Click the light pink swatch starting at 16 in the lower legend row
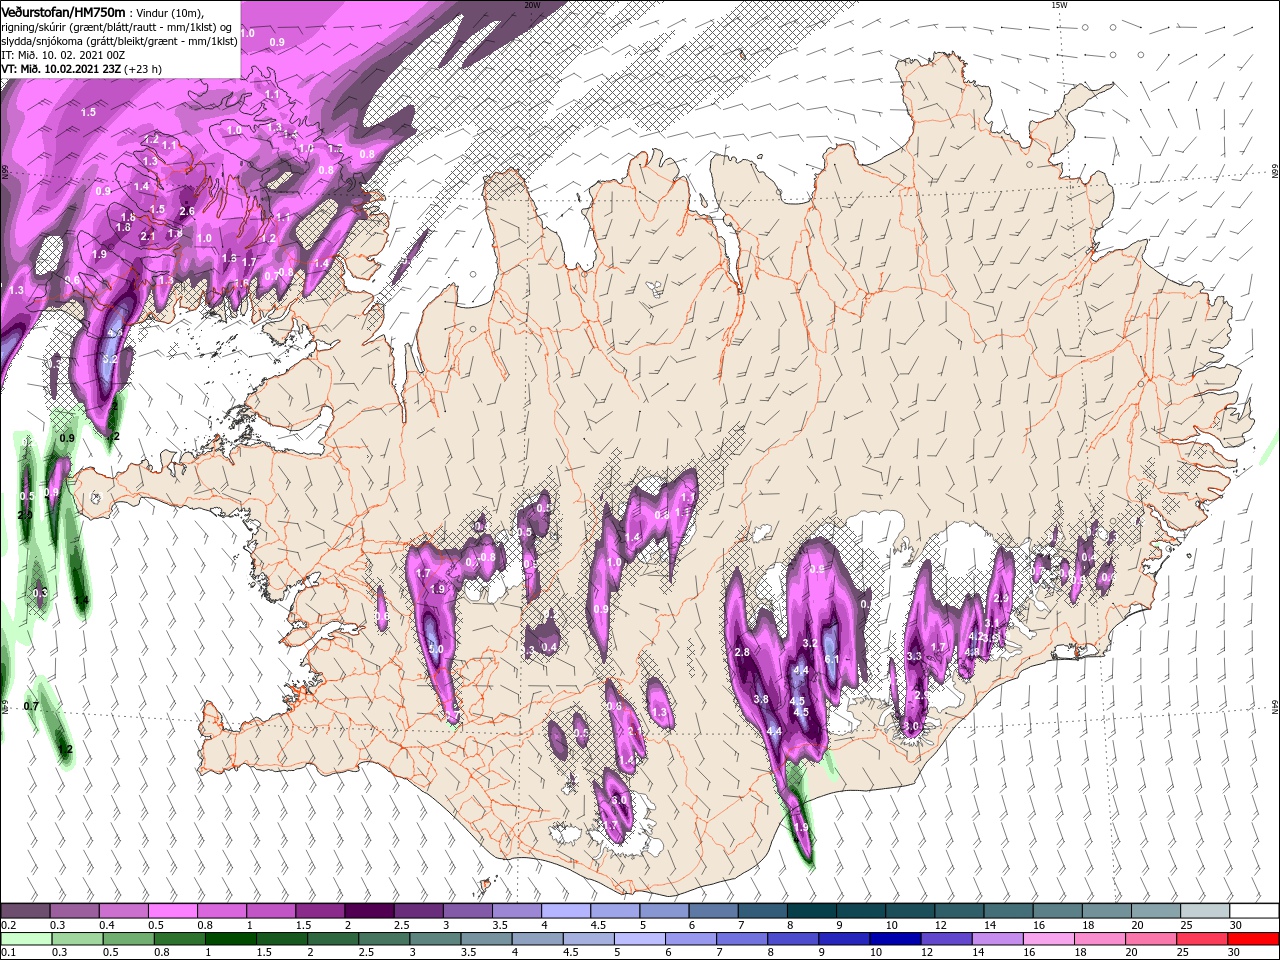Image resolution: width=1280 pixels, height=960 pixels. pos(1047,939)
